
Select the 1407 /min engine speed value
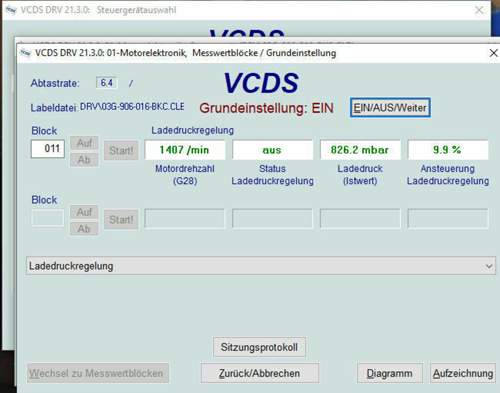pos(185,150)
